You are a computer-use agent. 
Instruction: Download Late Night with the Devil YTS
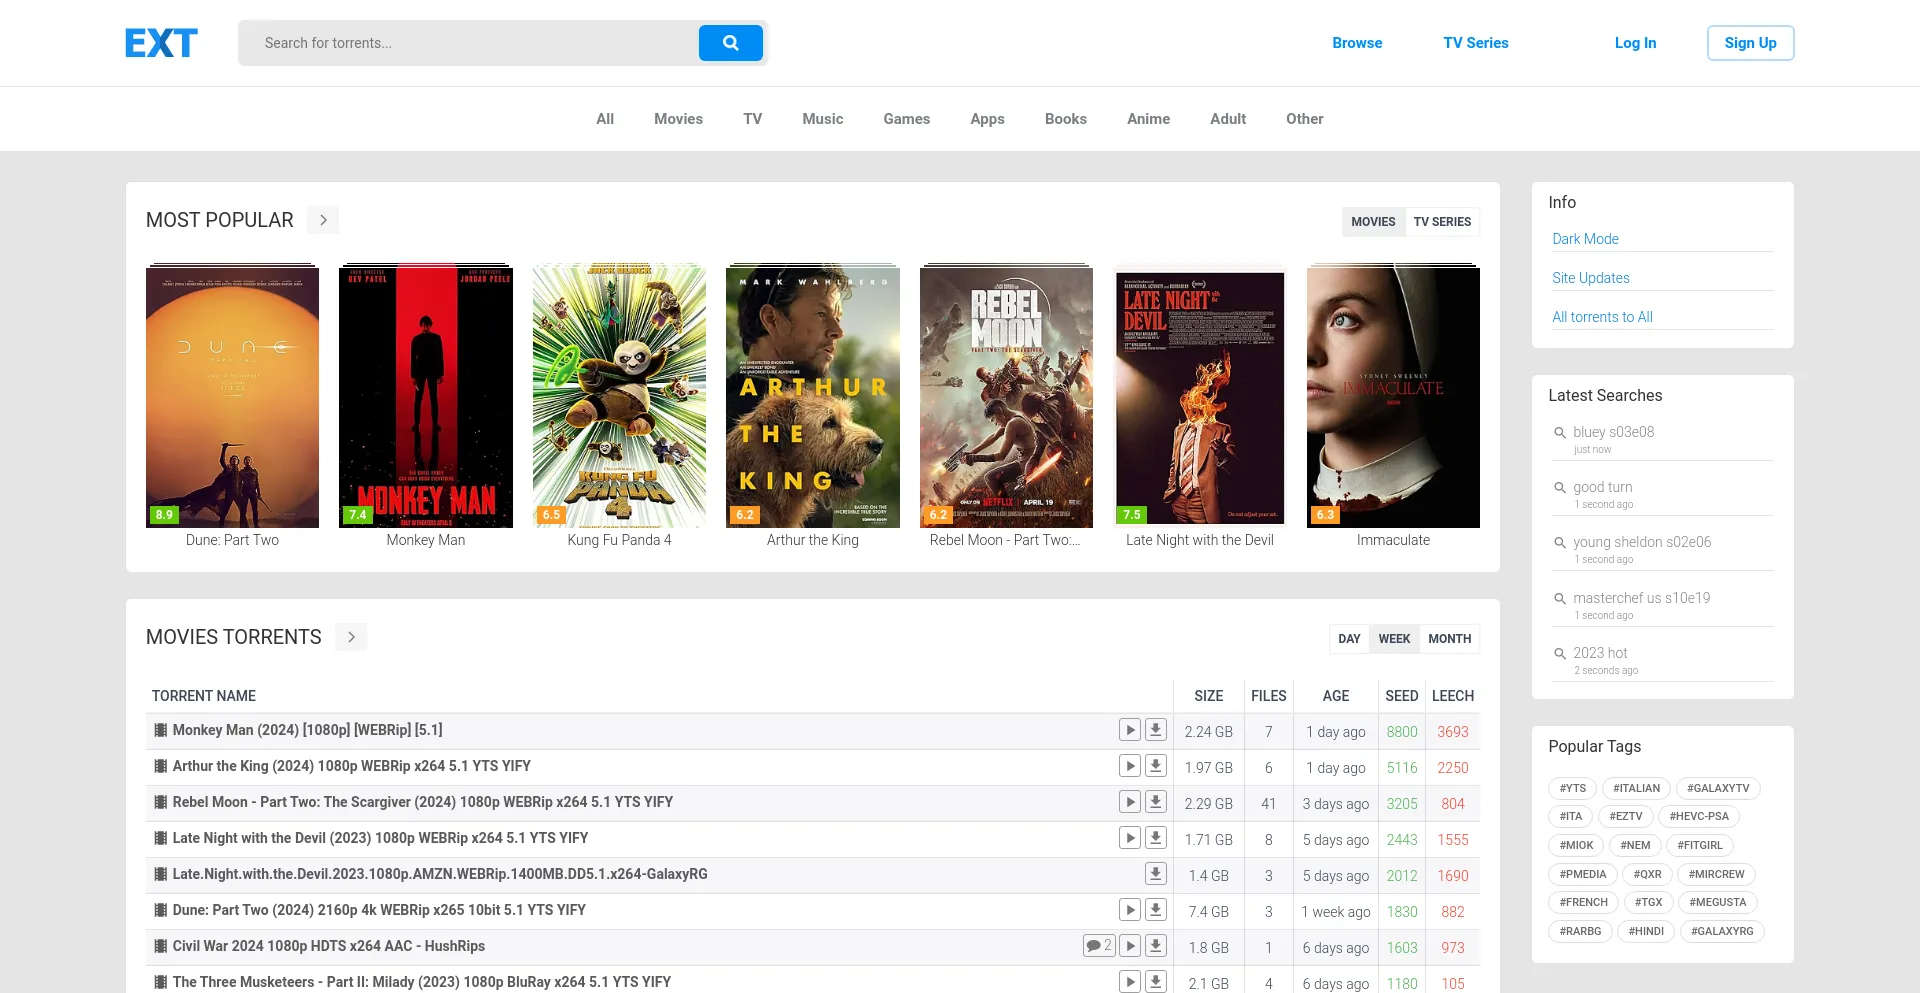pyautogui.click(x=1156, y=838)
